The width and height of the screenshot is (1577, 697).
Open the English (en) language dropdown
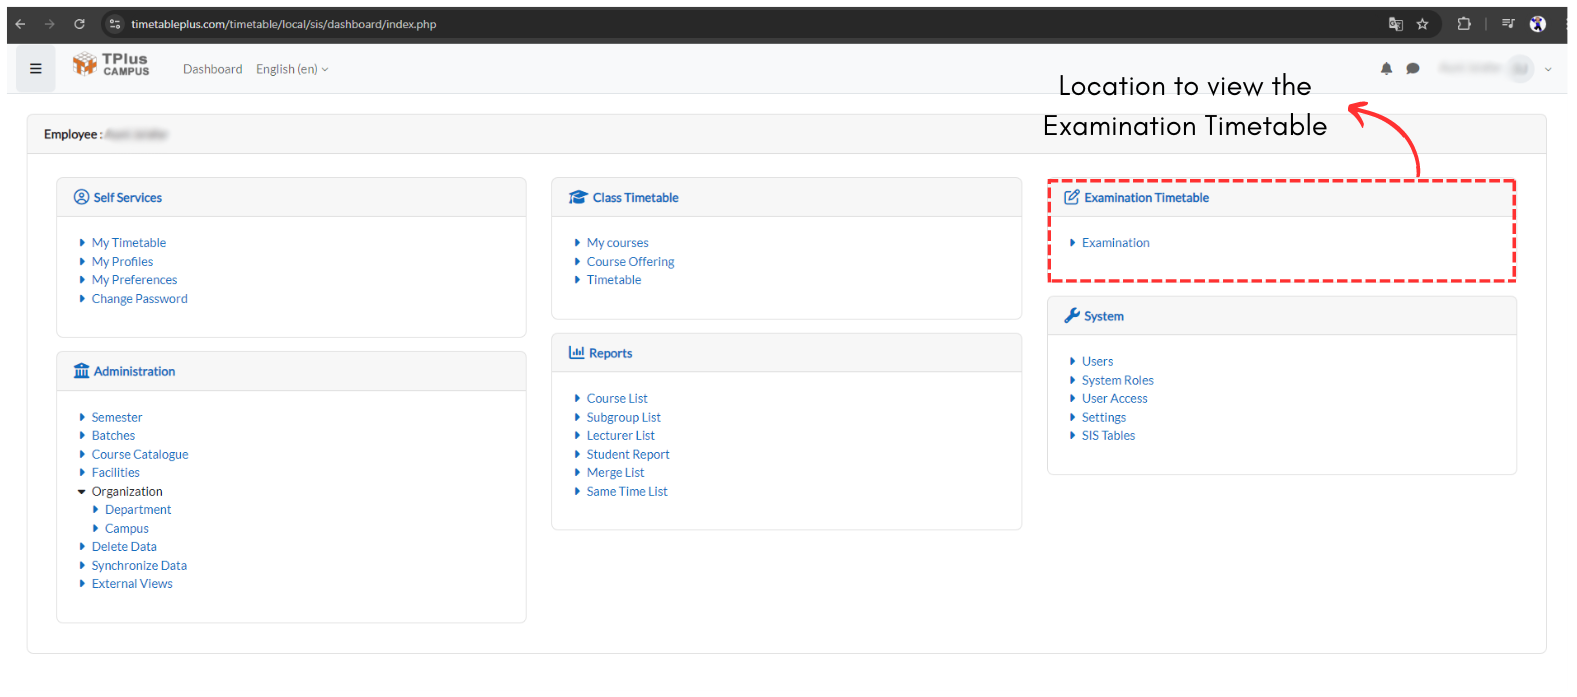point(291,69)
